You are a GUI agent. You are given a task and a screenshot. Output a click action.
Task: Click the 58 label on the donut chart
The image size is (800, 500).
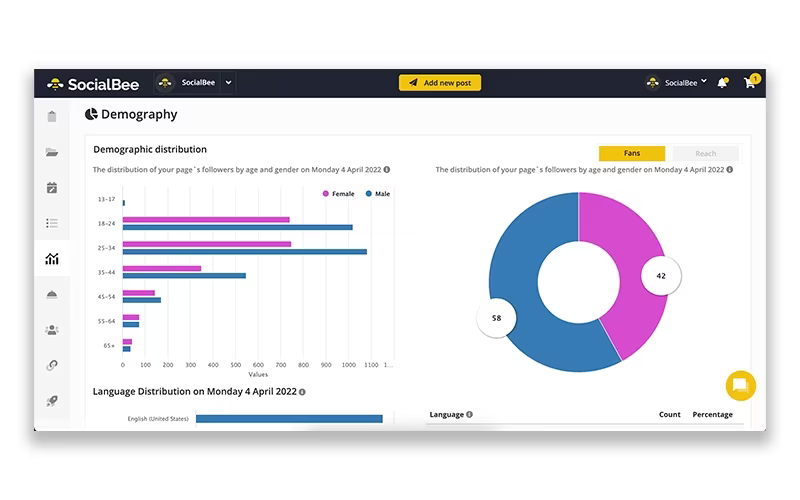coord(496,318)
